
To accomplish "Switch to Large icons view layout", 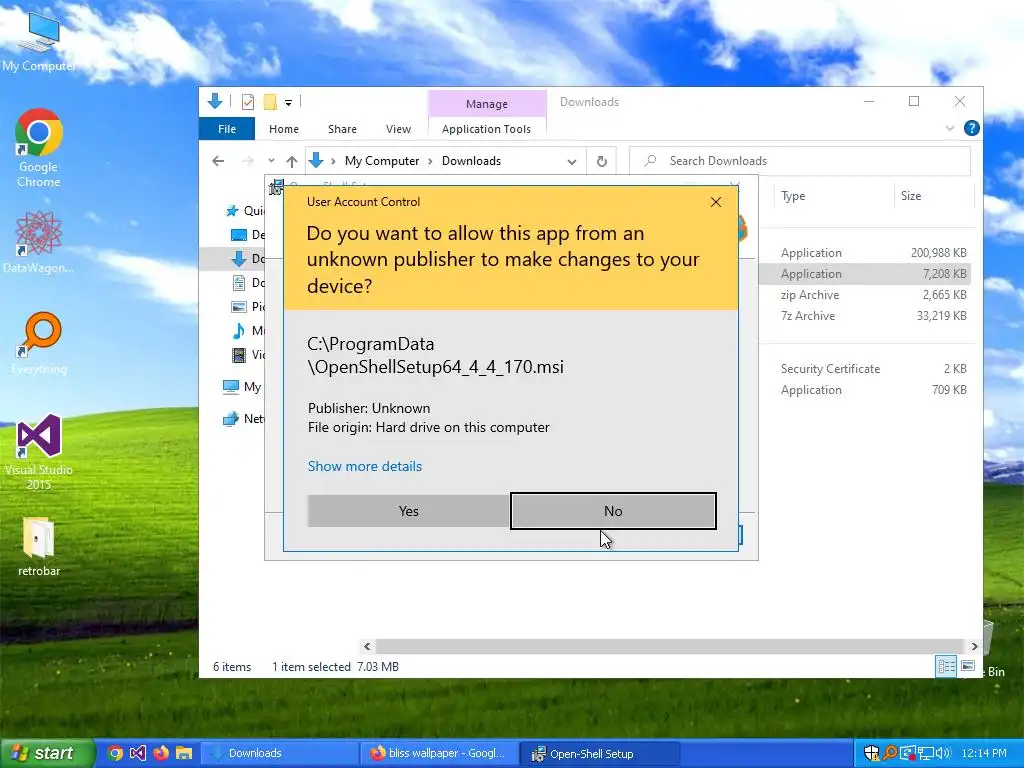I will tap(968, 666).
